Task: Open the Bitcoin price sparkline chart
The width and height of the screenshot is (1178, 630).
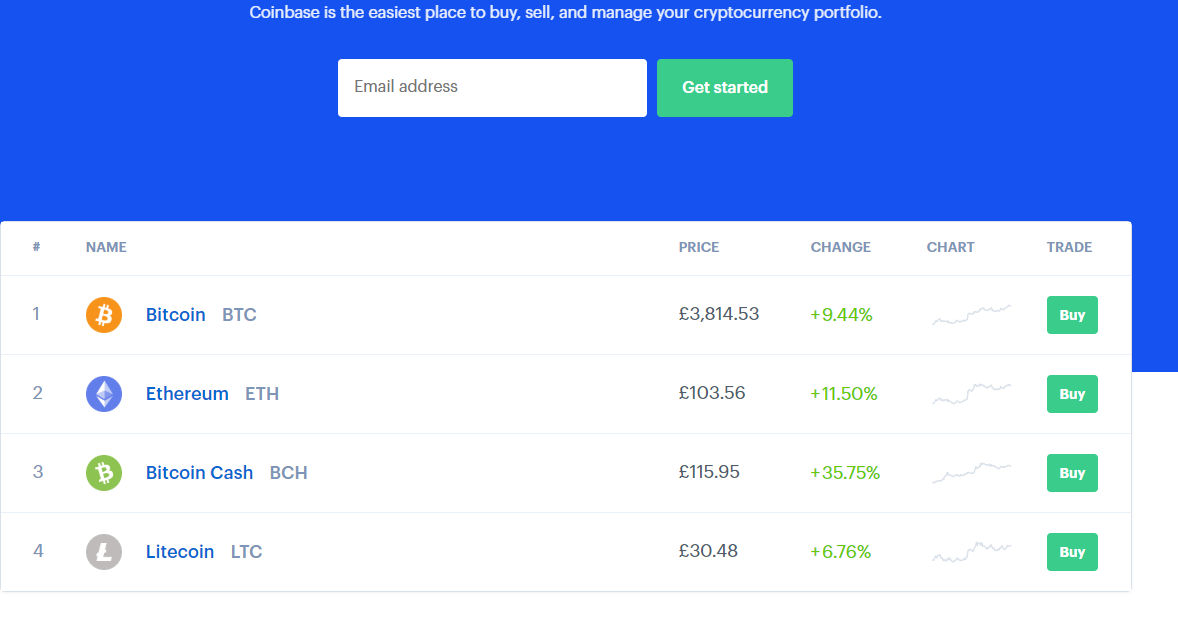Action: pos(971,315)
